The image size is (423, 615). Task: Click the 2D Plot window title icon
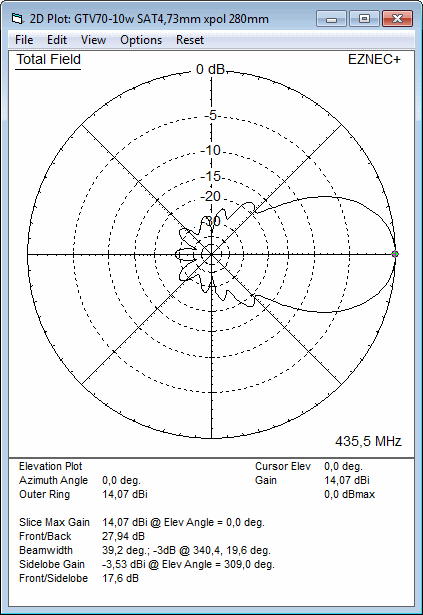click(x=17, y=18)
